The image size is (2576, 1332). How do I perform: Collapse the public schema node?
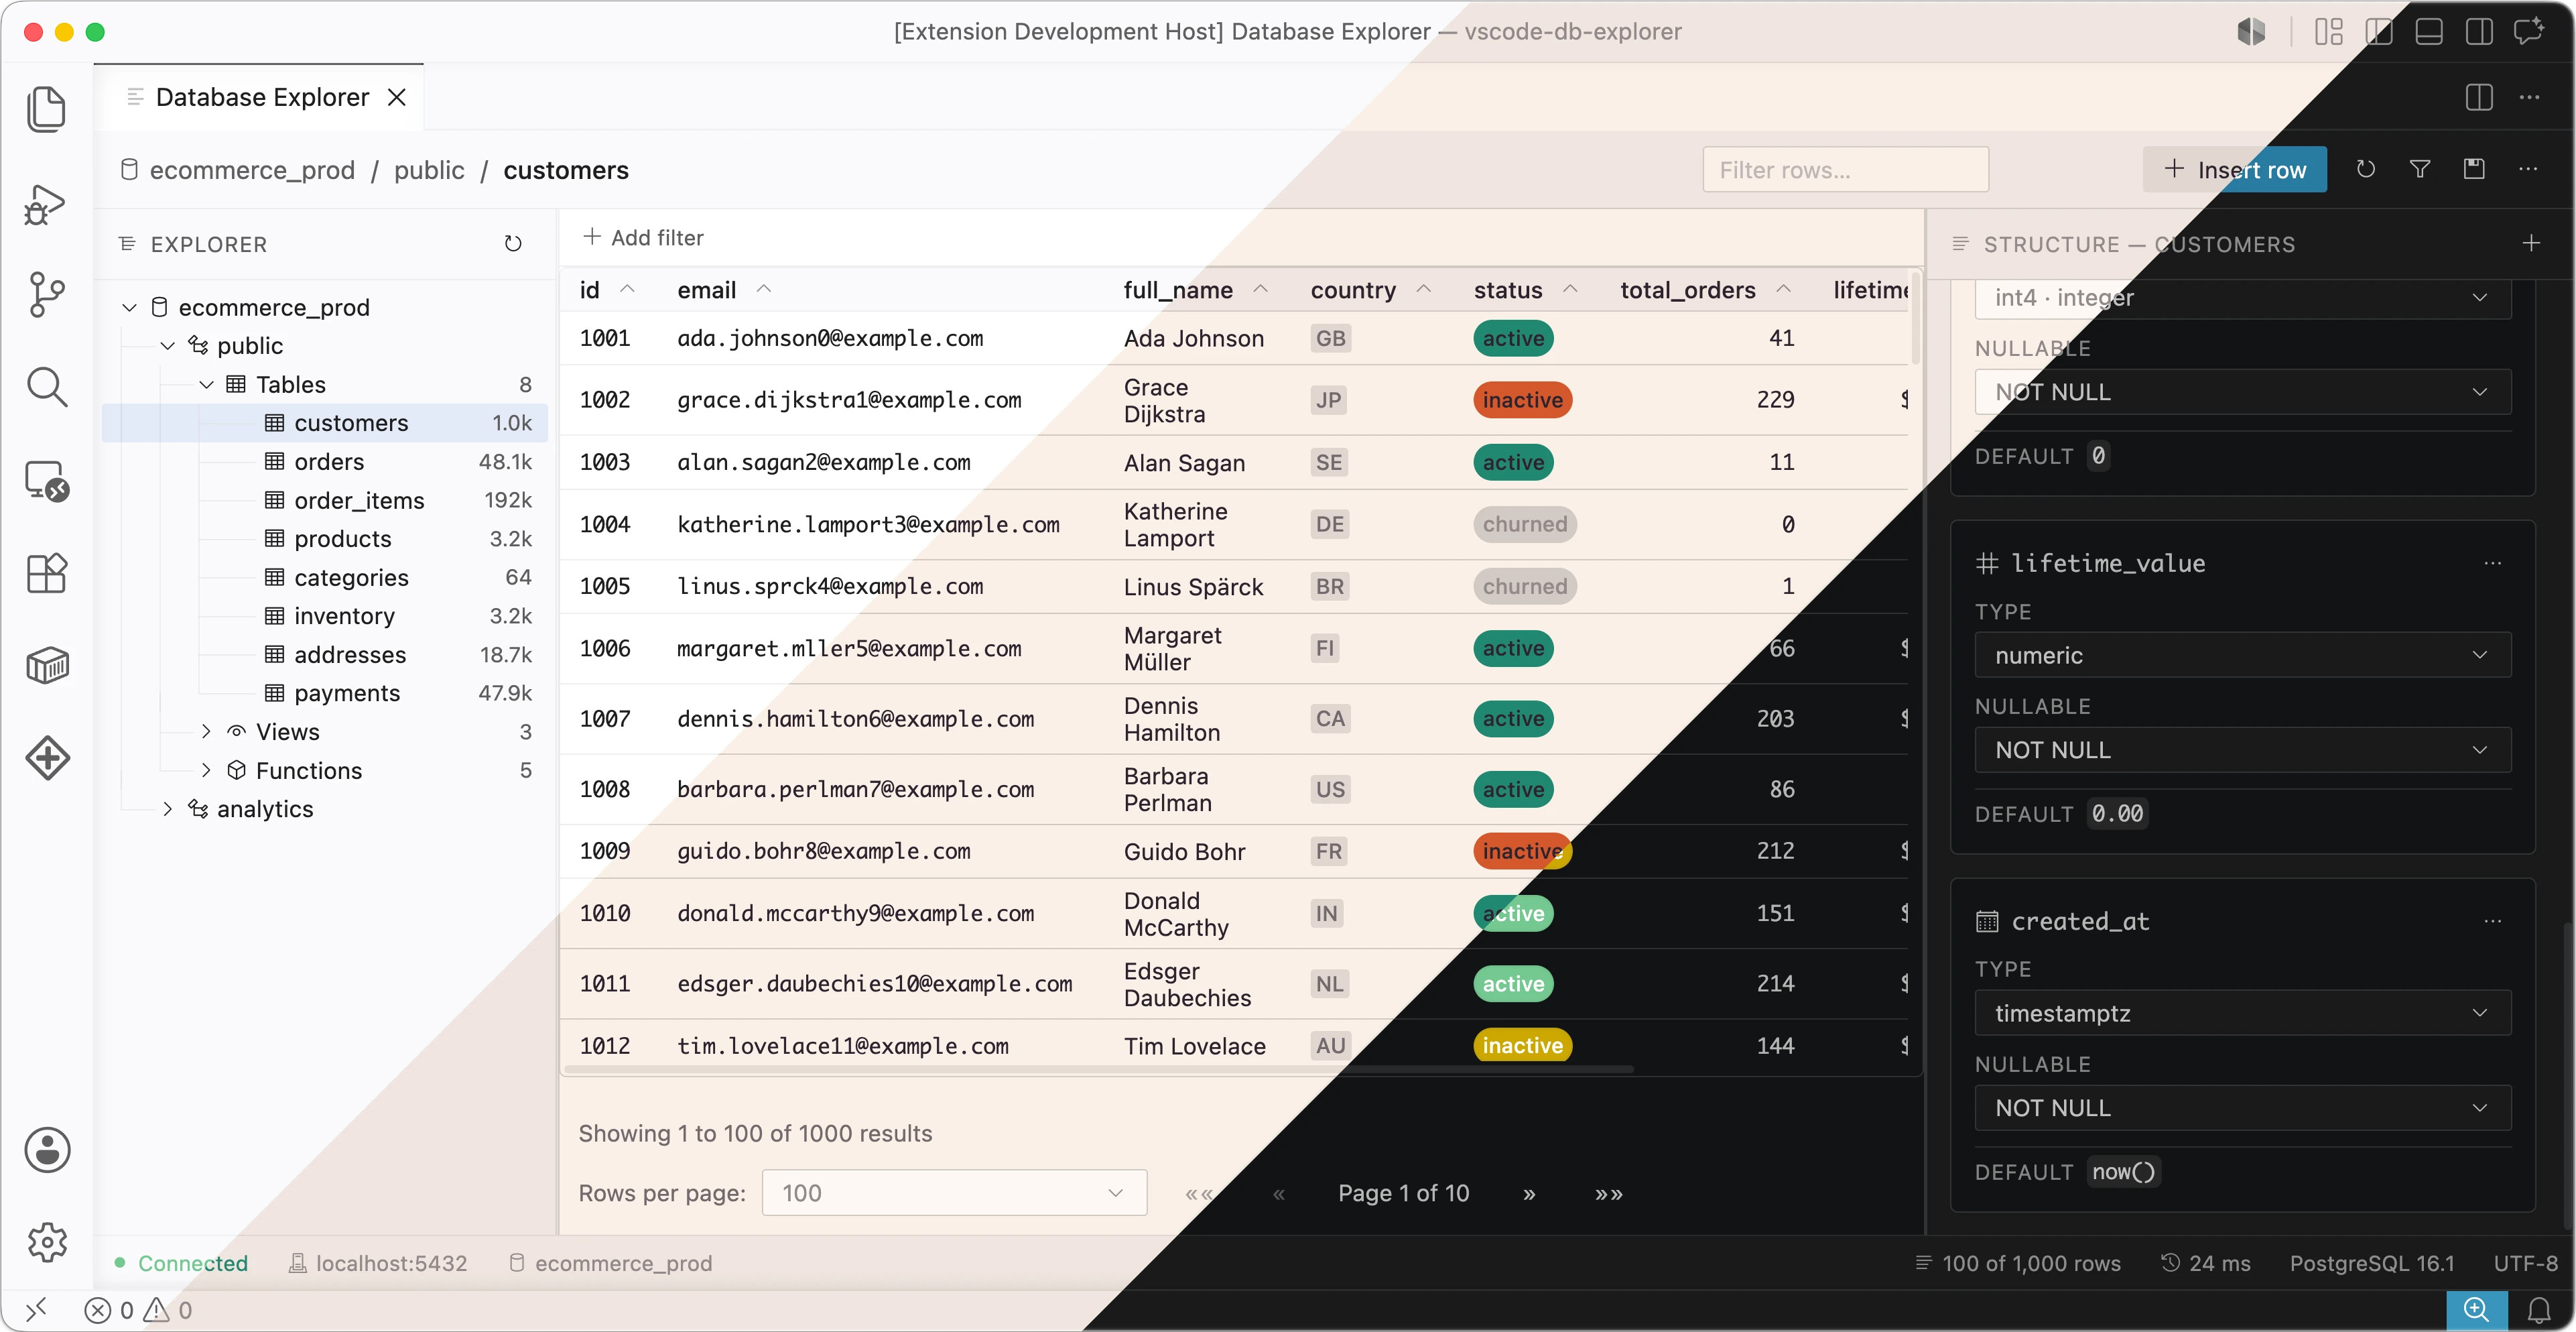(x=168, y=346)
